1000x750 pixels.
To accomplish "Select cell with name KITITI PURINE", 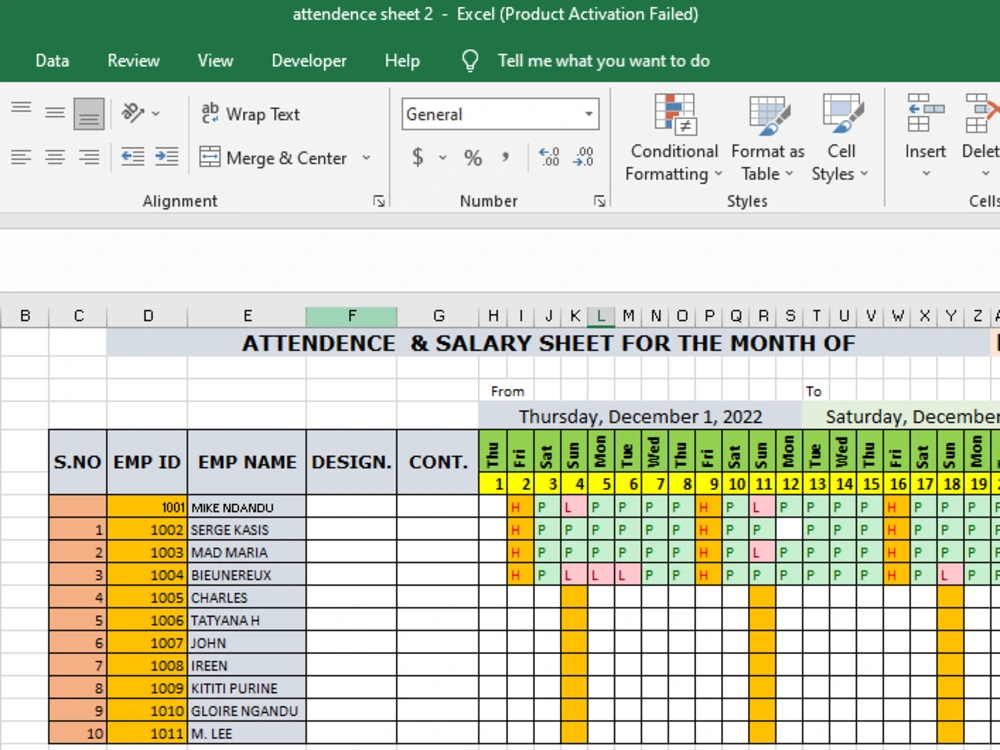I will pyautogui.click(x=247, y=688).
